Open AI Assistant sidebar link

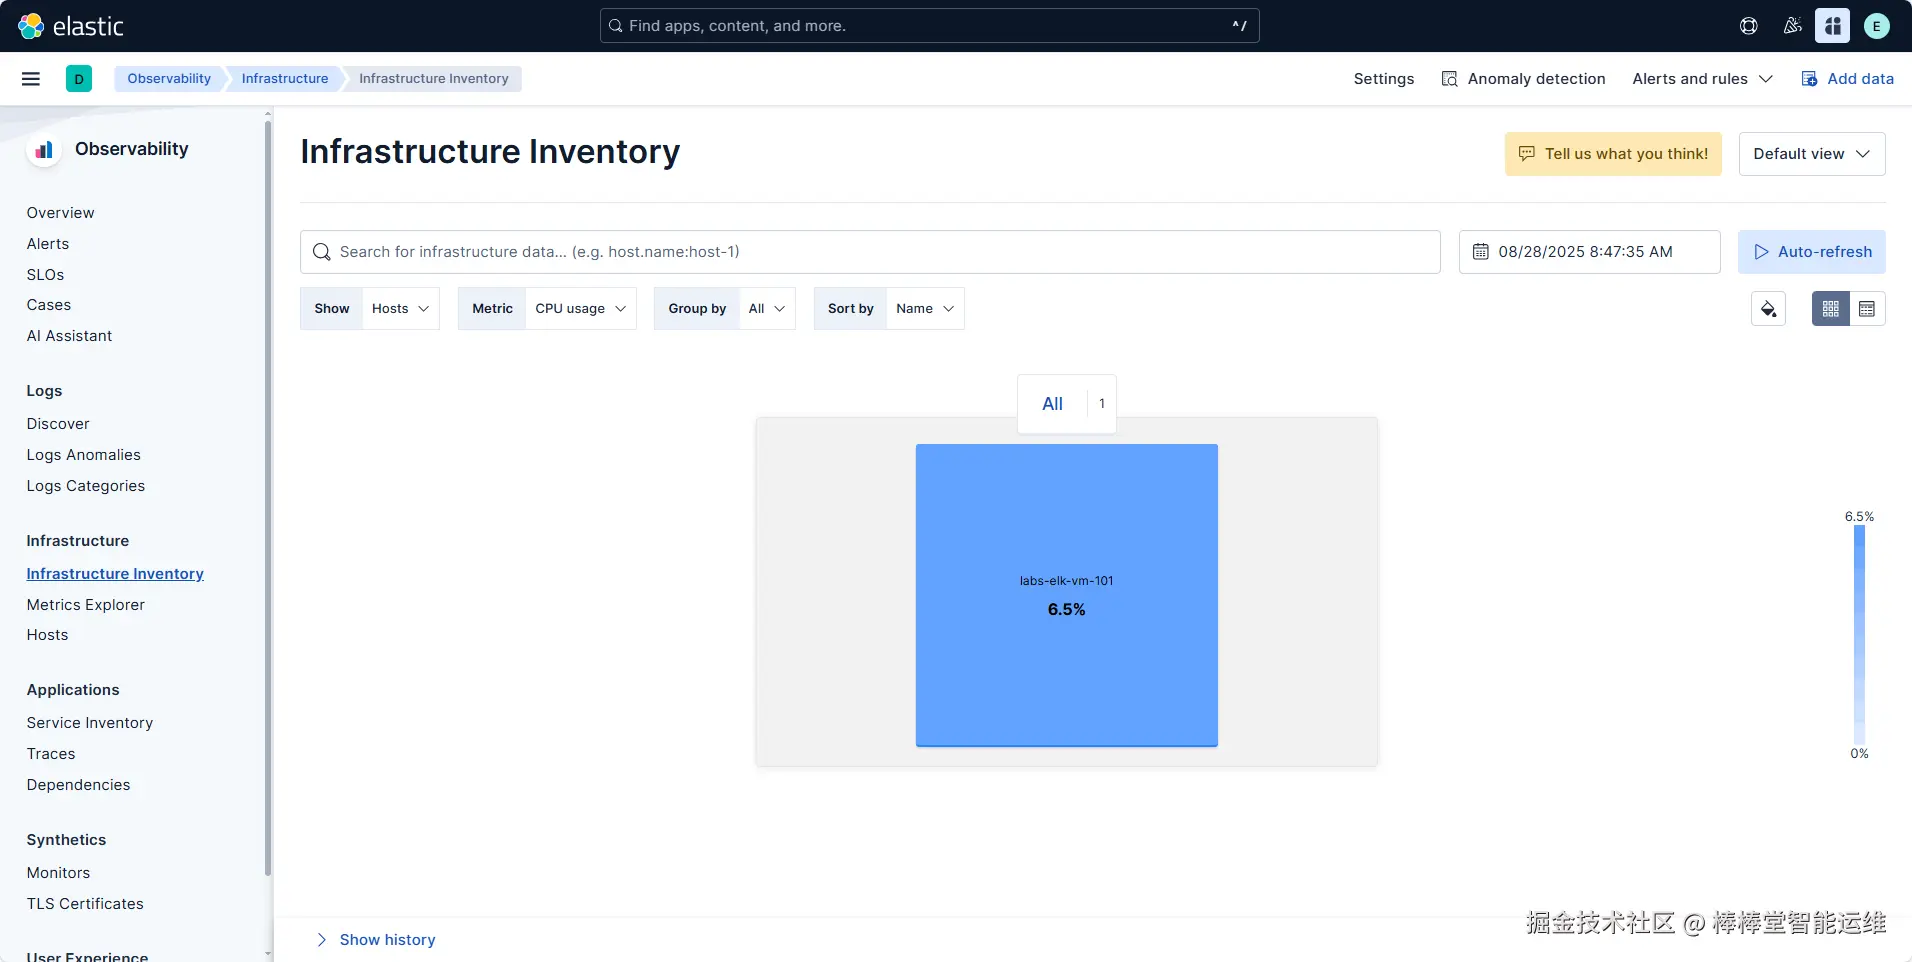(69, 336)
